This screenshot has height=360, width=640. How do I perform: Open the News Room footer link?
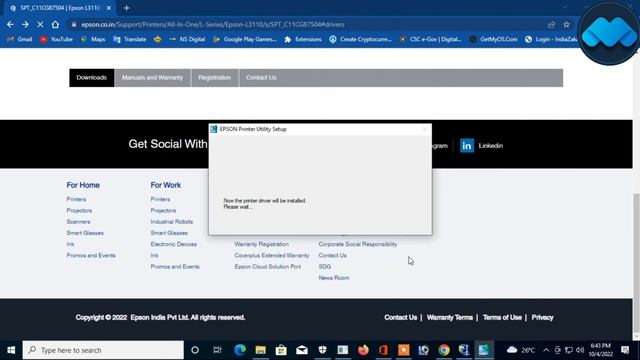[x=334, y=278]
